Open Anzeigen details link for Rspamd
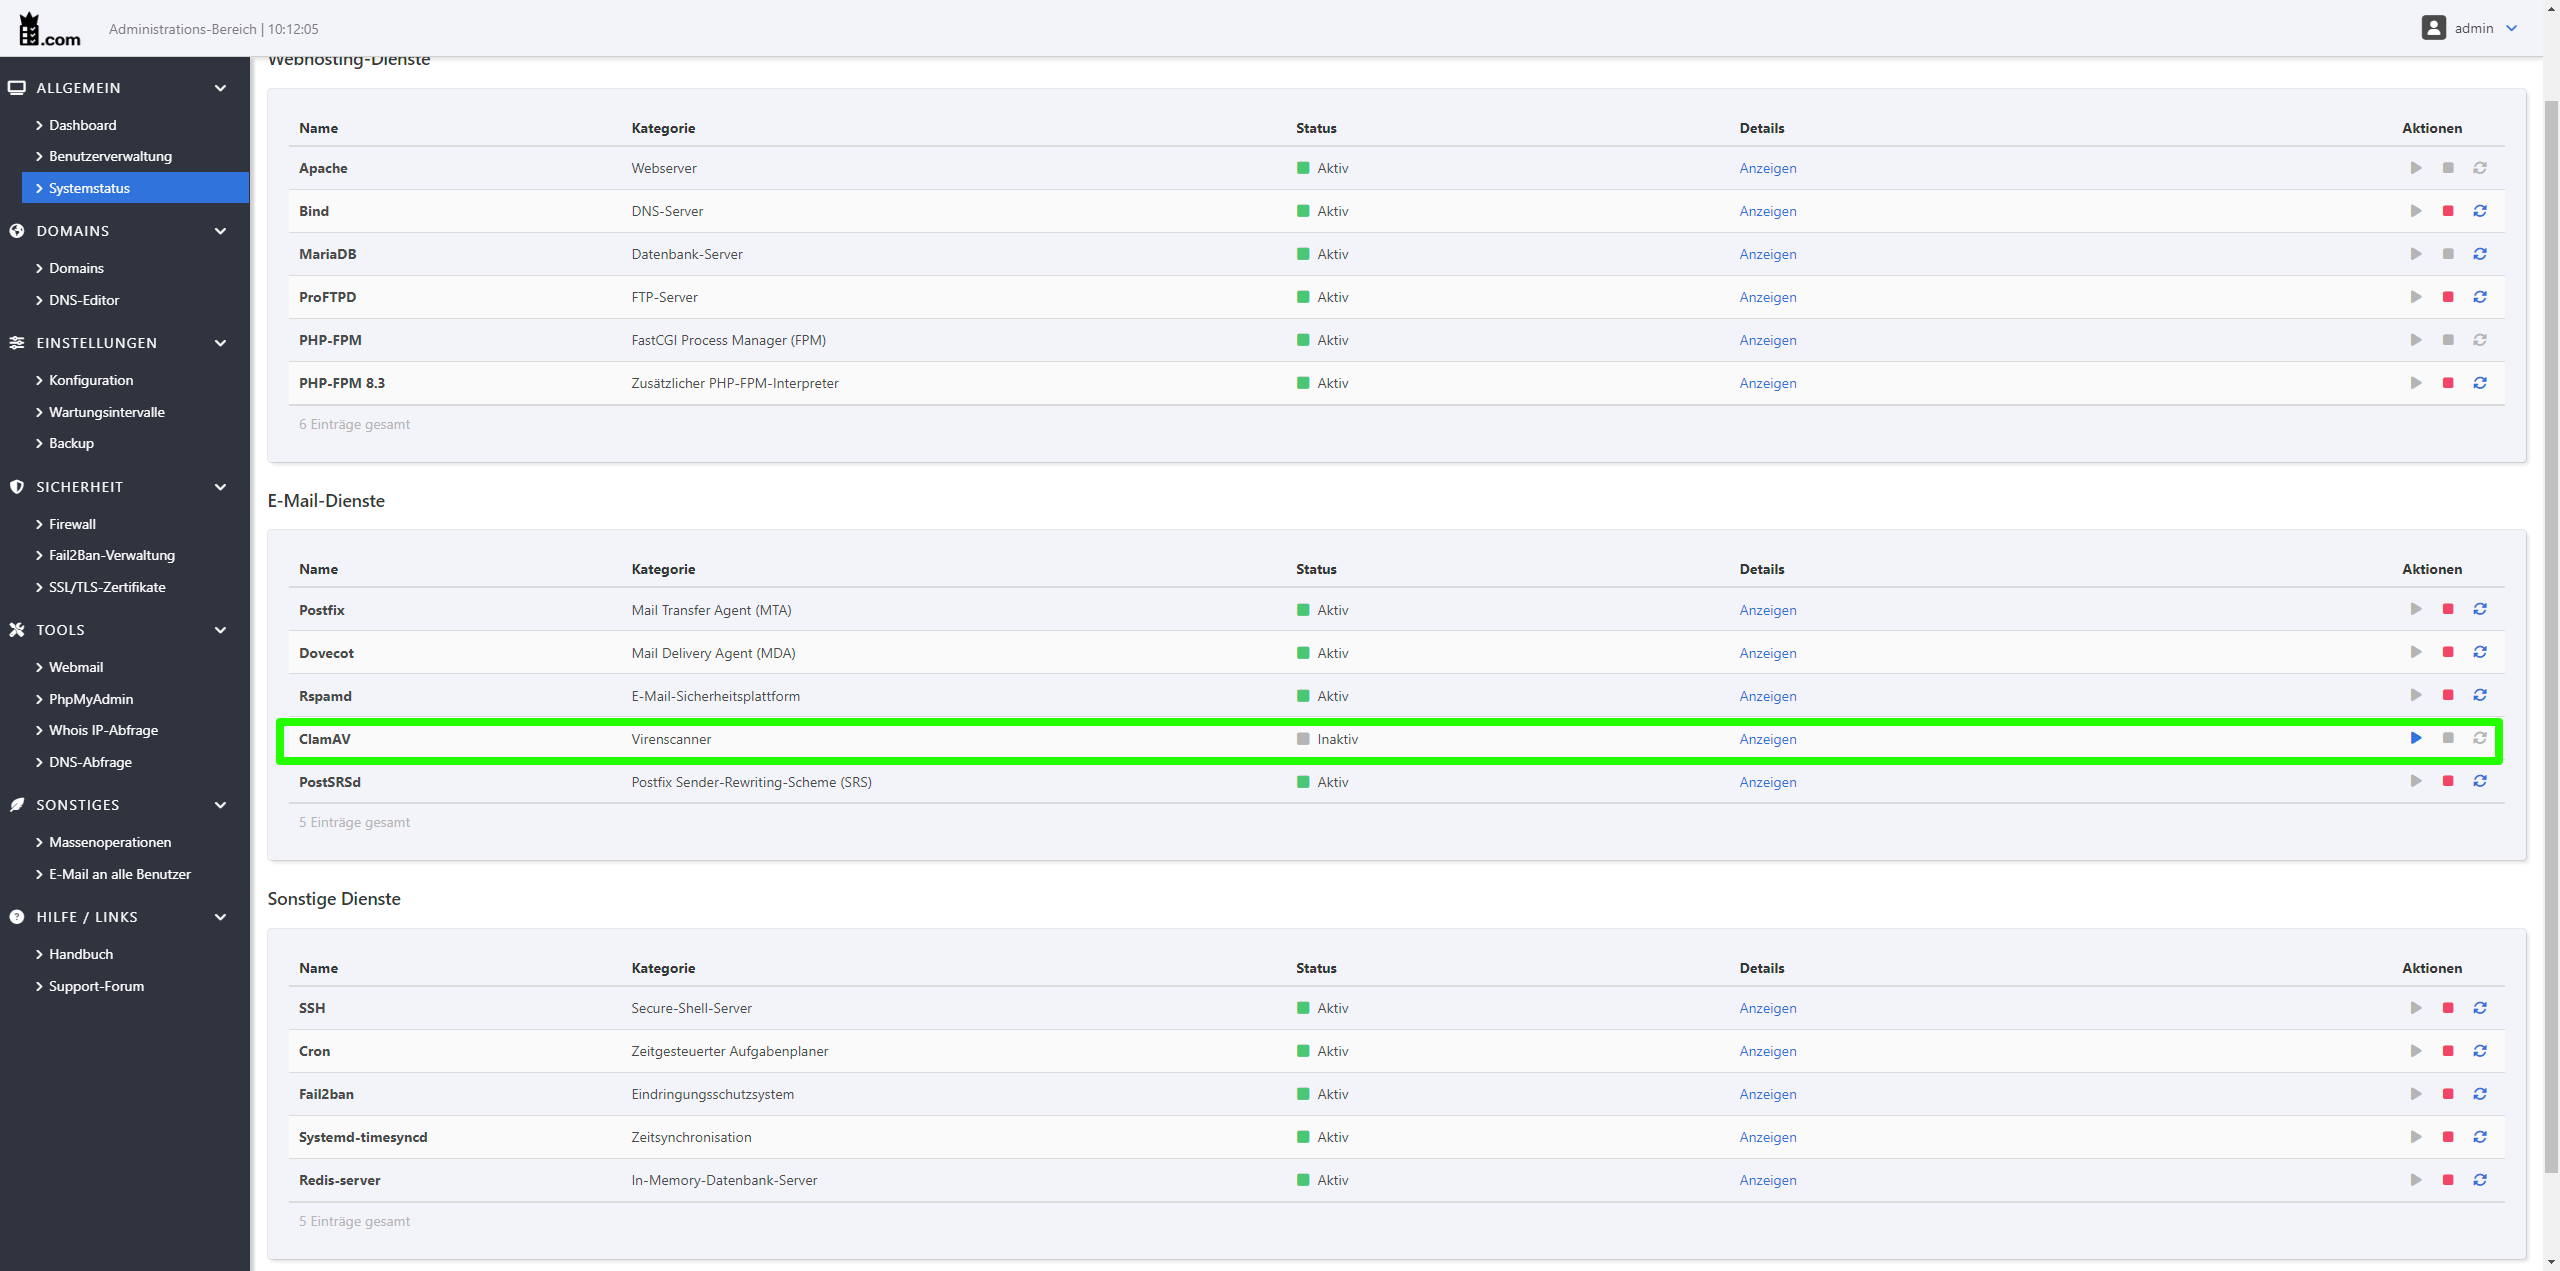 [x=1767, y=696]
